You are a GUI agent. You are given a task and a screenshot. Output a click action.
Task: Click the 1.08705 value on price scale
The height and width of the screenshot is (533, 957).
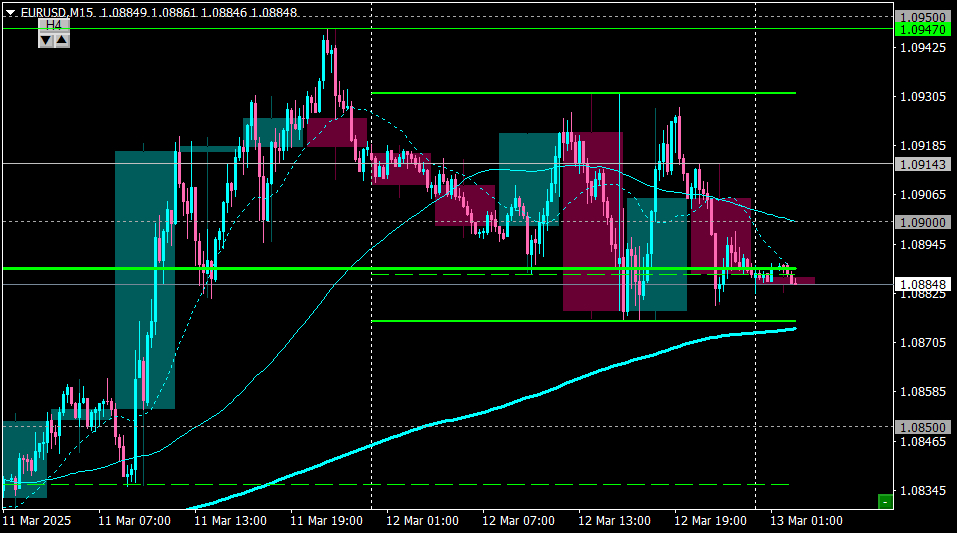tap(923, 343)
